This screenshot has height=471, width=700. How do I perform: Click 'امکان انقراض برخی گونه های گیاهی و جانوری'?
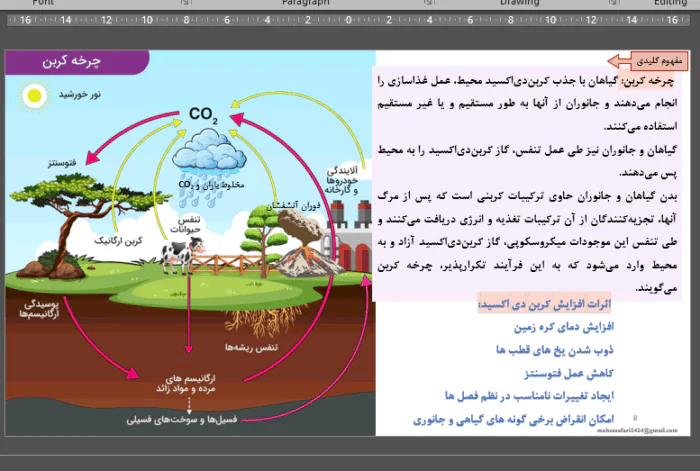pyautogui.click(x=513, y=420)
